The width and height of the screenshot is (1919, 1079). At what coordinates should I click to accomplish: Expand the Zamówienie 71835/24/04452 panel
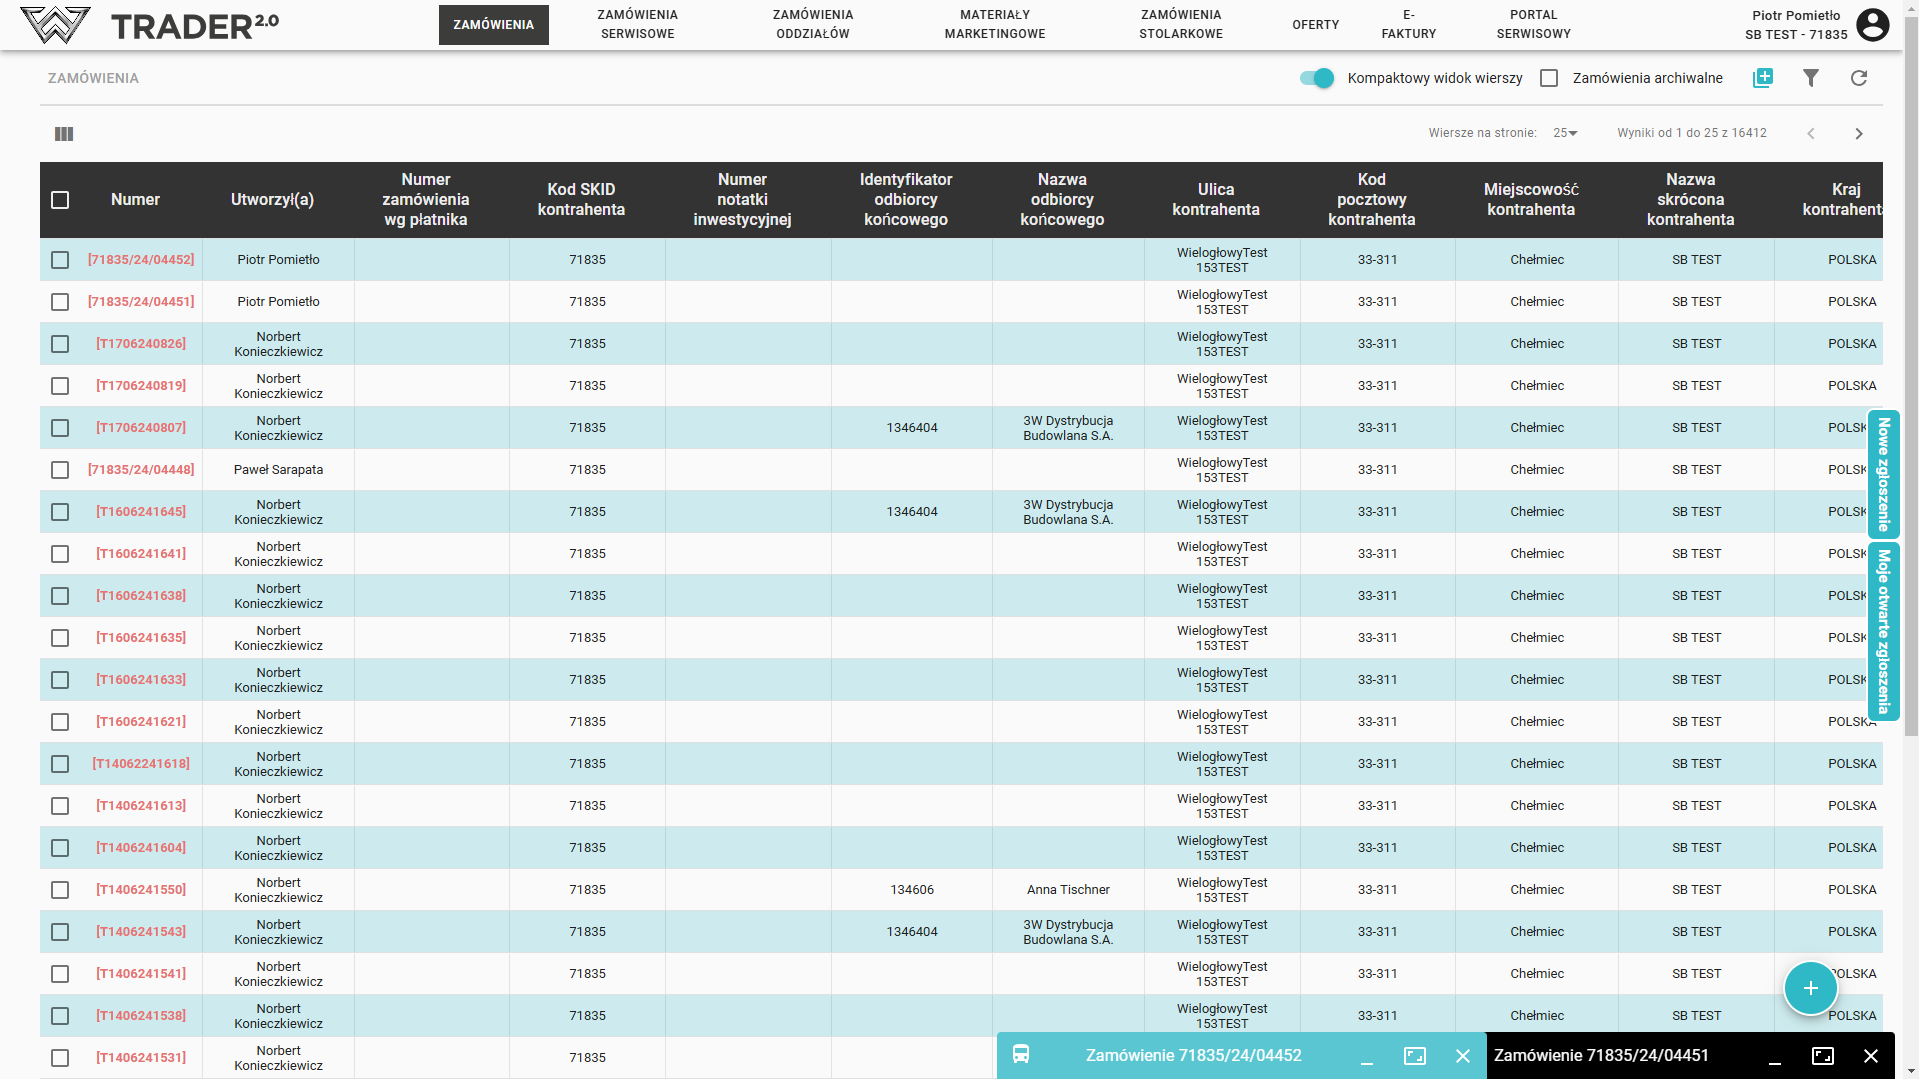(x=1414, y=1056)
